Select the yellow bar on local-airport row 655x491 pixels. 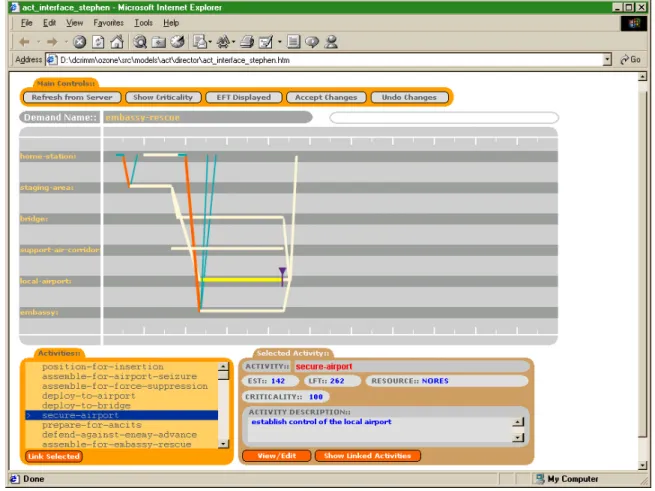click(x=241, y=280)
